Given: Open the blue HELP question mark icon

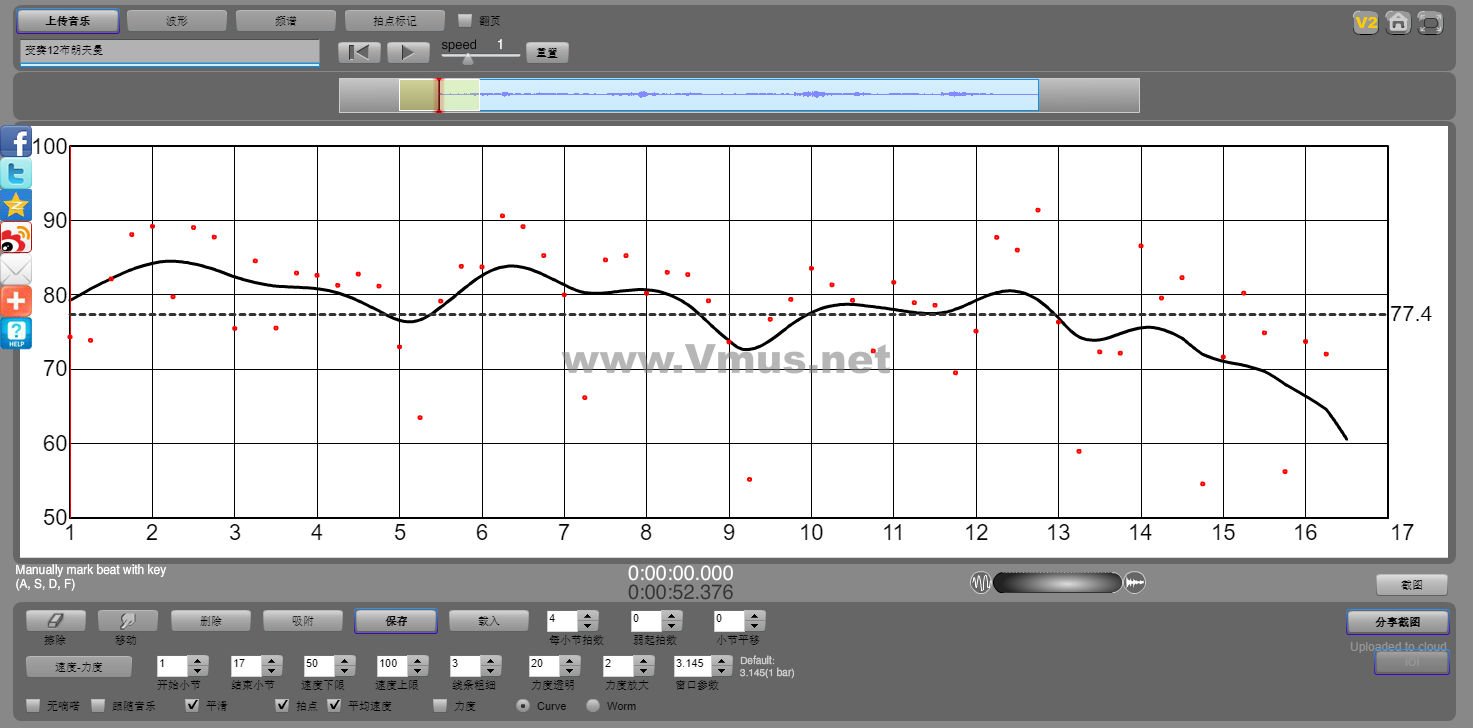Looking at the screenshot, I should (16, 333).
